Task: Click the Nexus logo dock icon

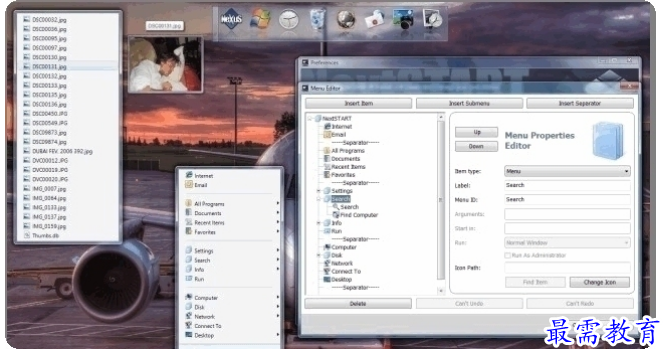Action: [231, 19]
